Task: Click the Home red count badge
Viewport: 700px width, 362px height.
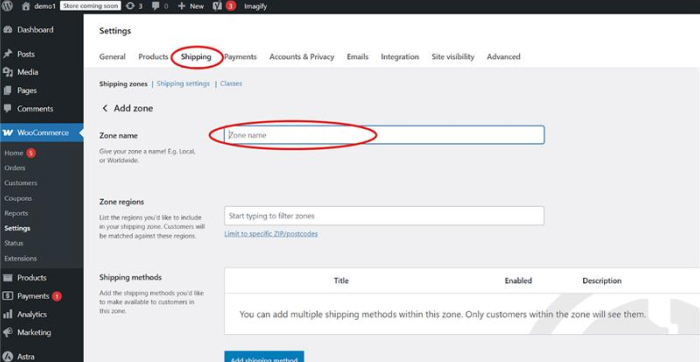Action: 30,153
